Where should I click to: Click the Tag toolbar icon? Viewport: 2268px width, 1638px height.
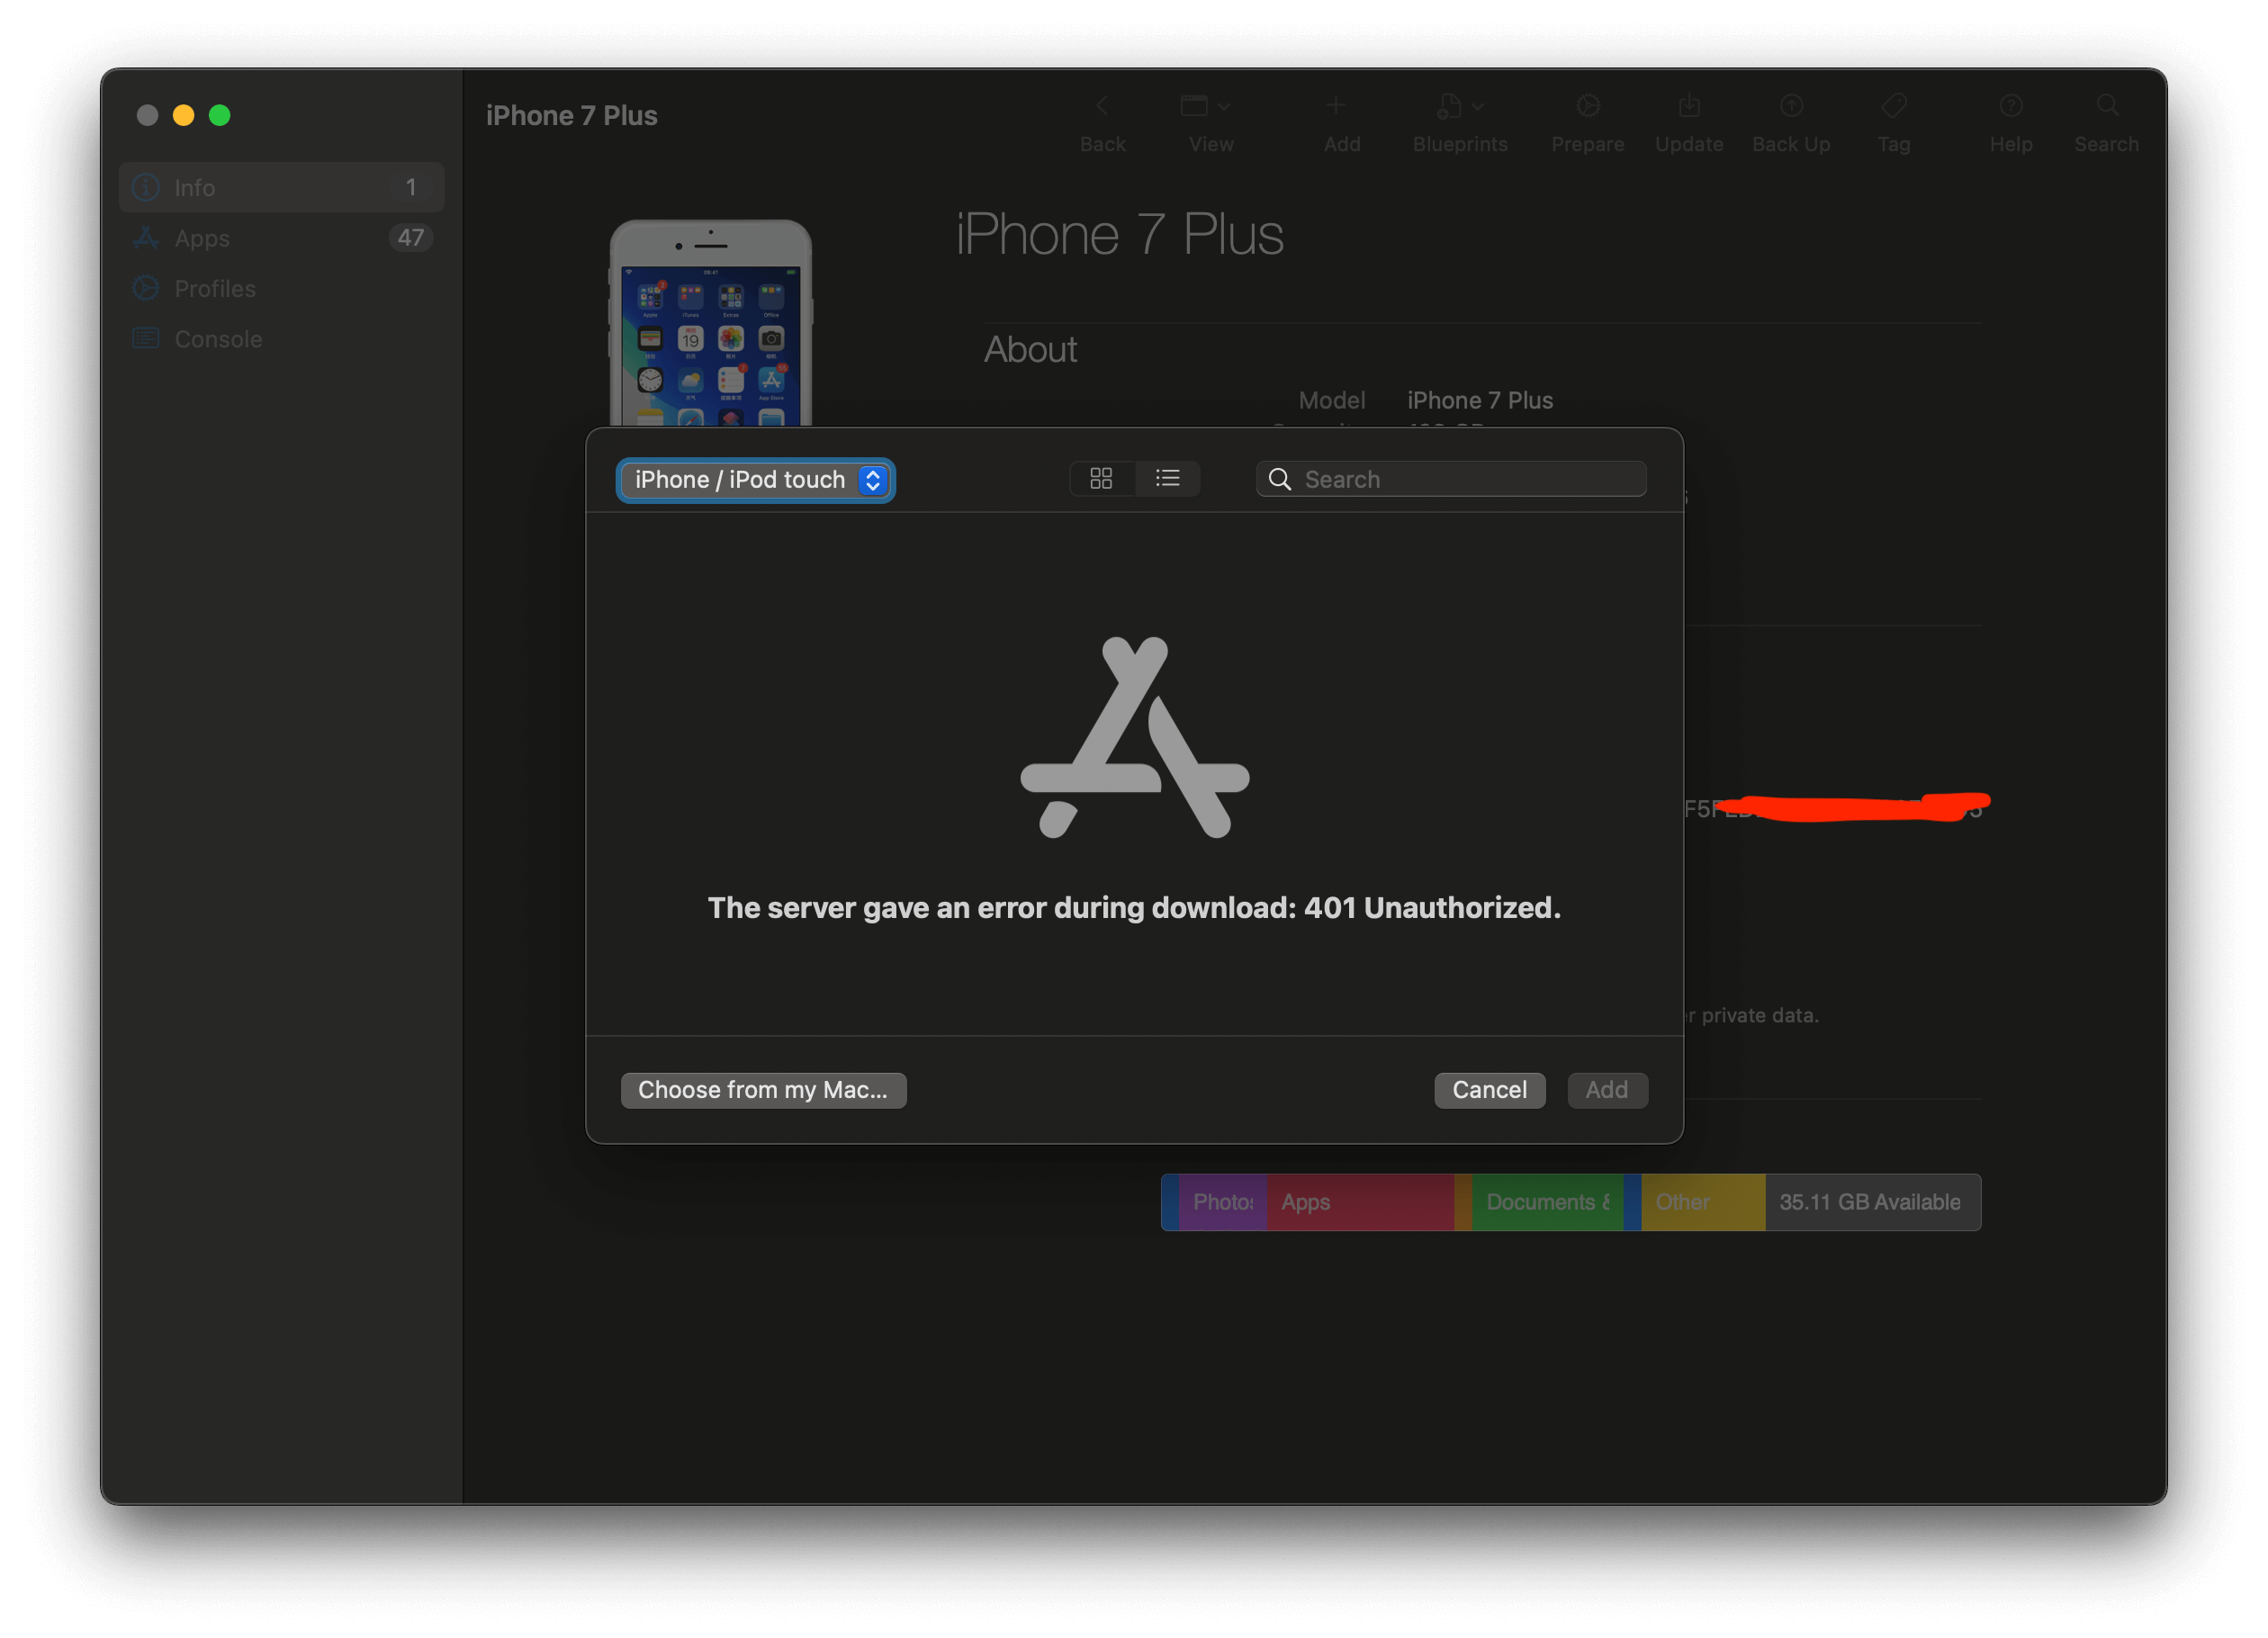pos(1893,106)
